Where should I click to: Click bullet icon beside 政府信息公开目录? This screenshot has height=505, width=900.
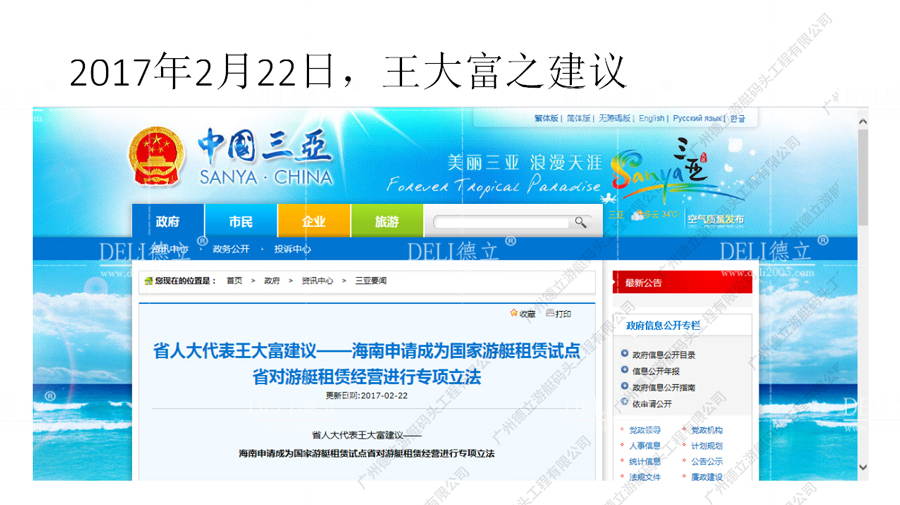(625, 354)
